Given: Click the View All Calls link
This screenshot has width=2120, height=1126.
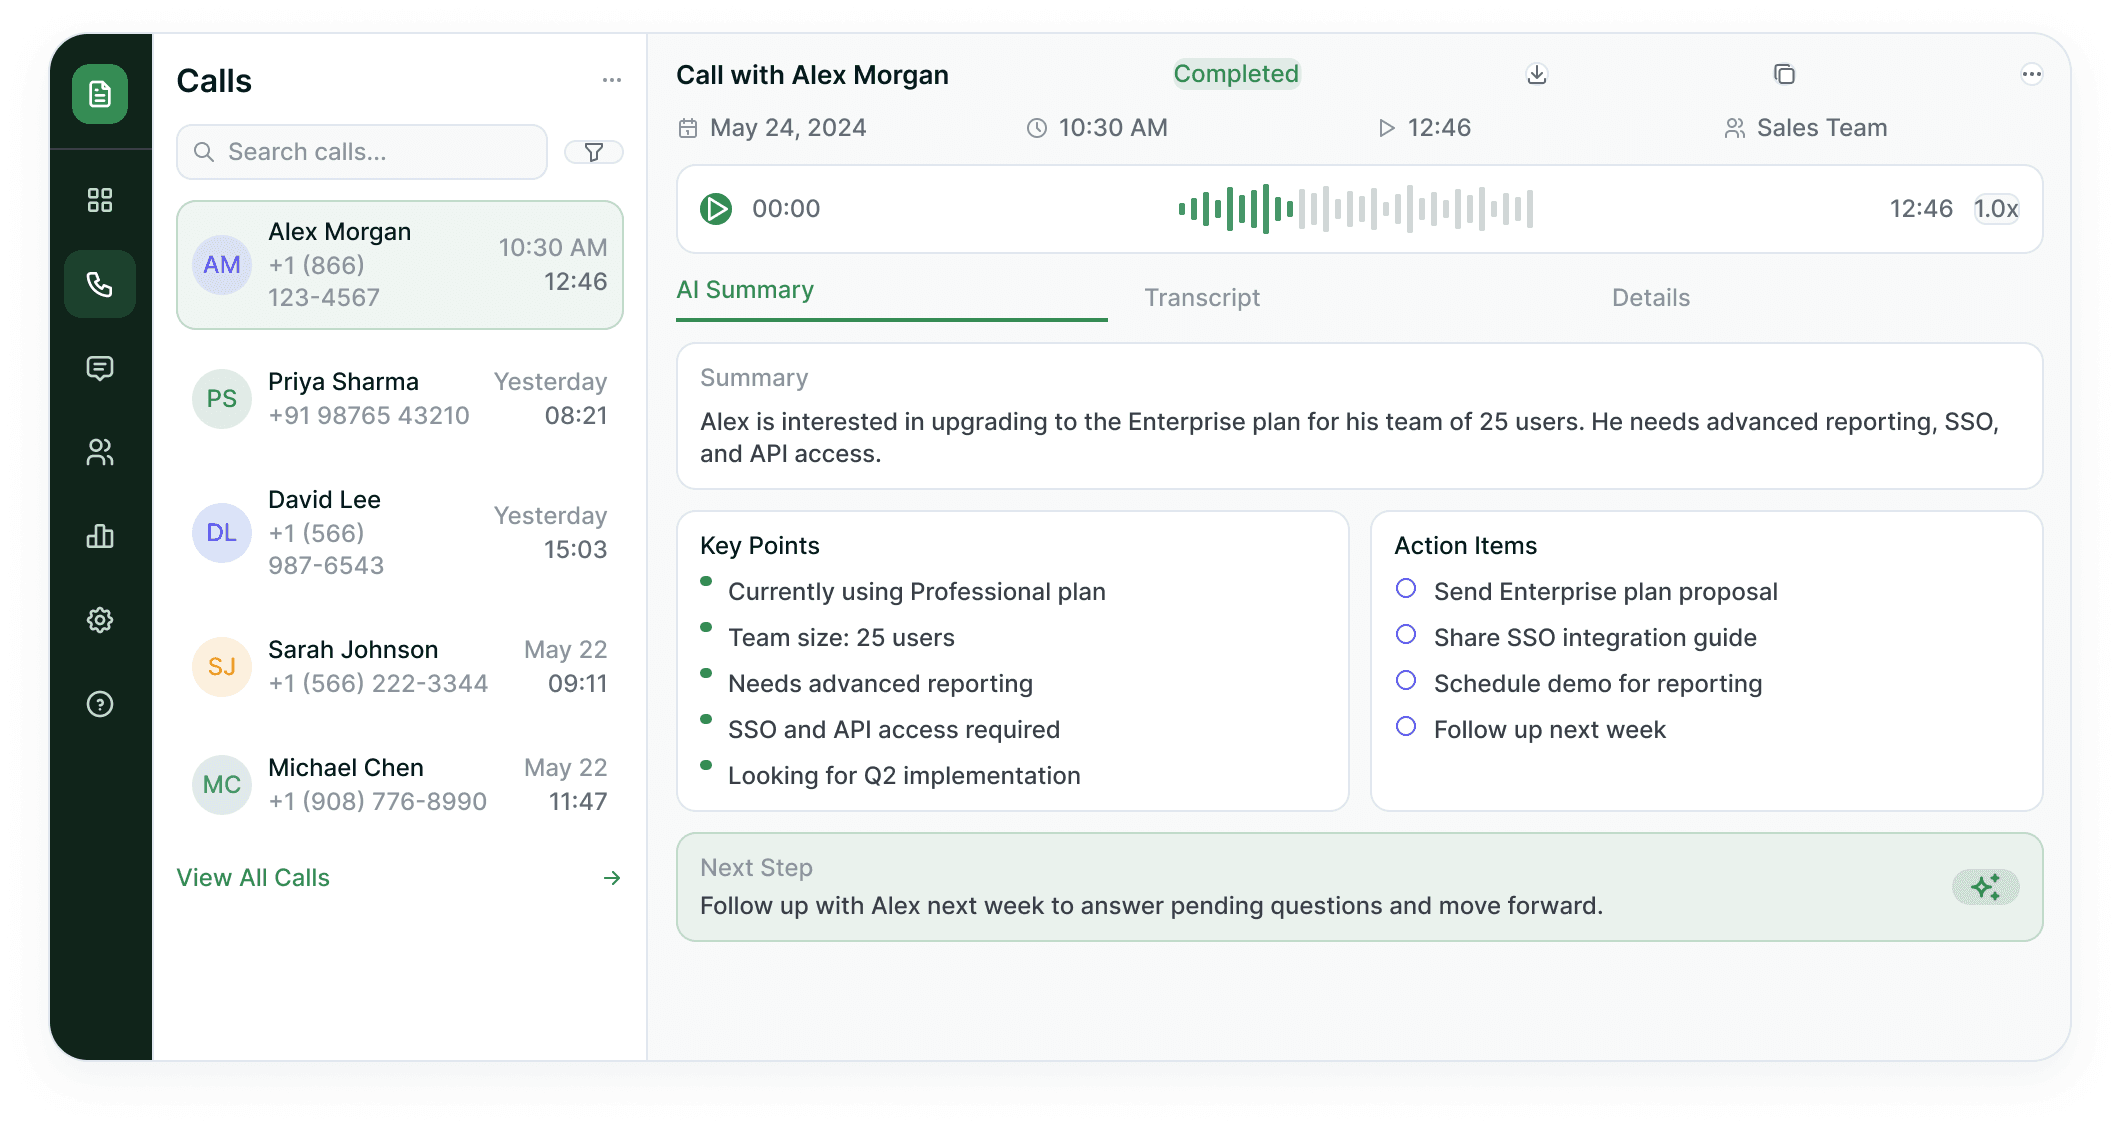Looking at the screenshot, I should click(x=253, y=878).
